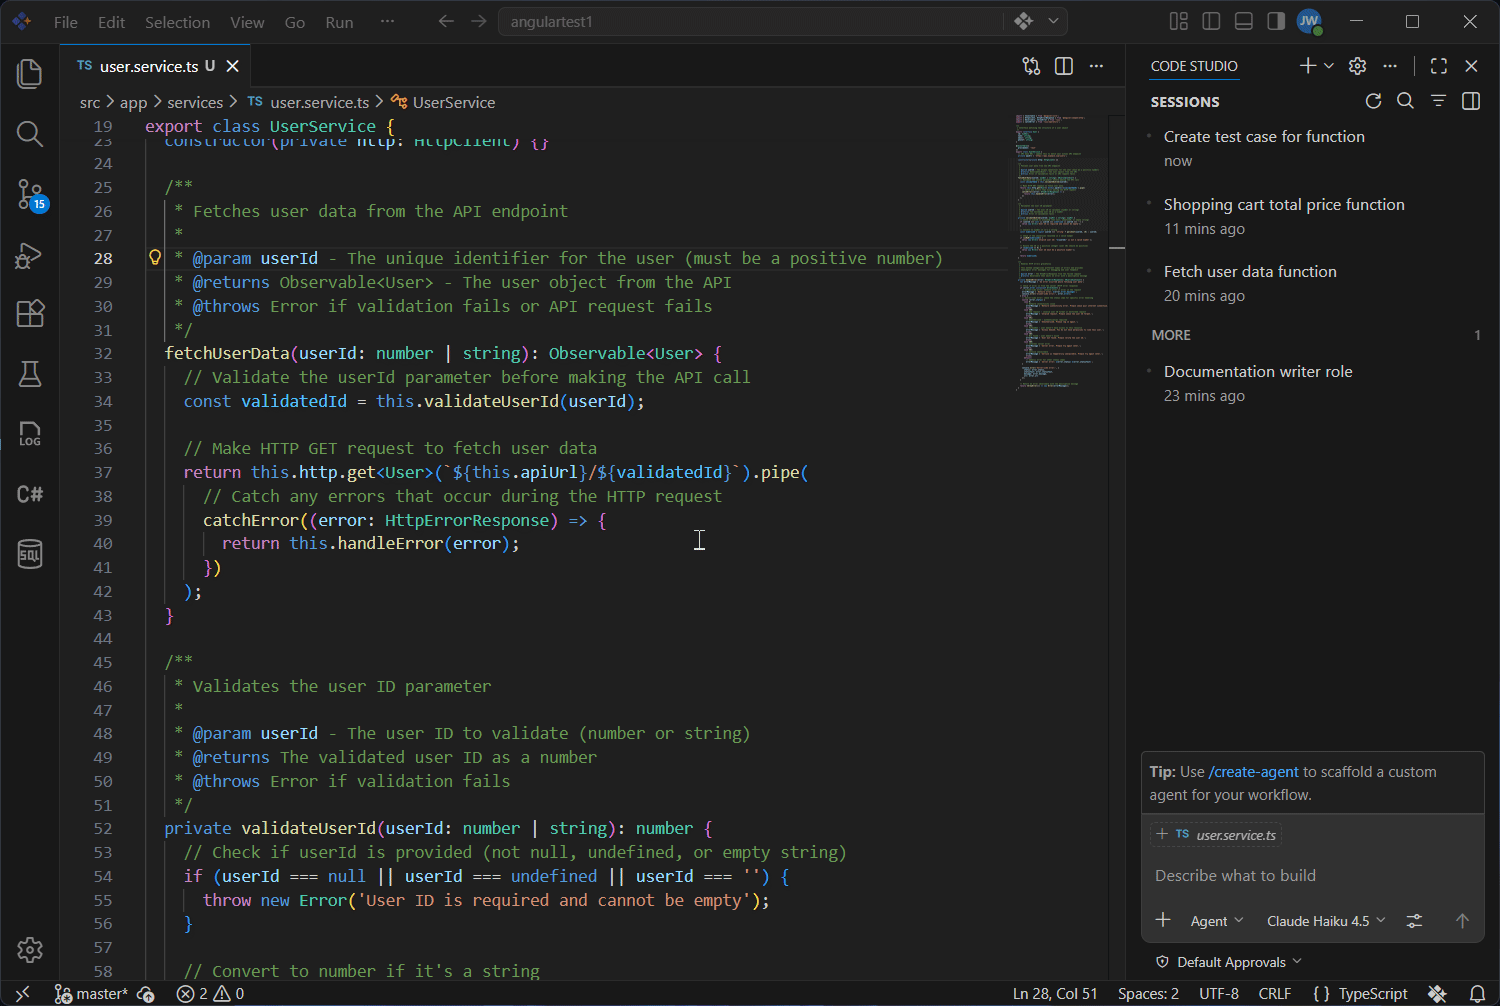
Task: Open the Testing flask view
Action: pos(30,374)
